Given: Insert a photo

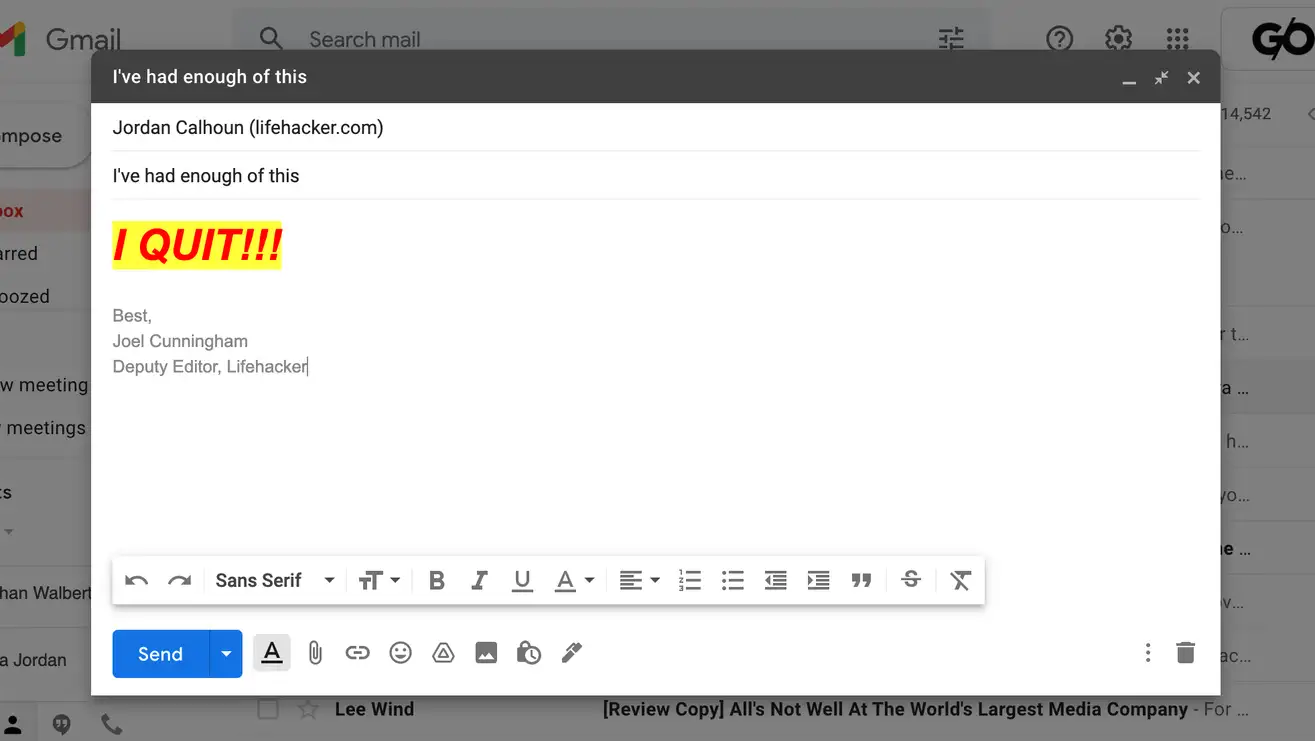Looking at the screenshot, I should (x=486, y=653).
